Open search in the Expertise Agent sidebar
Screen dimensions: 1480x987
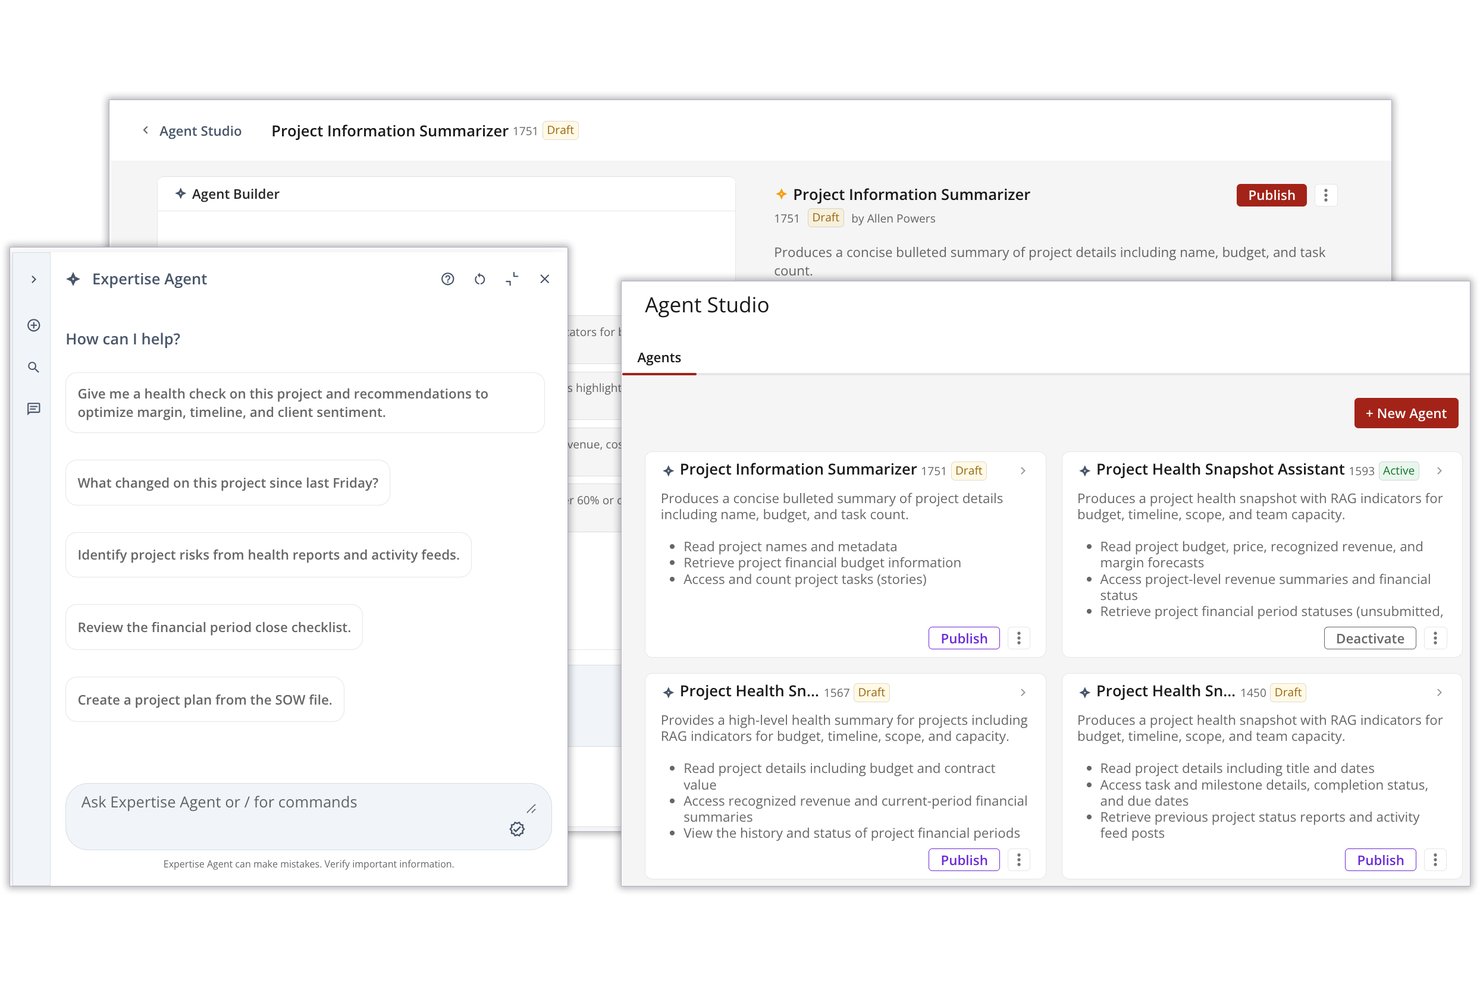33,367
